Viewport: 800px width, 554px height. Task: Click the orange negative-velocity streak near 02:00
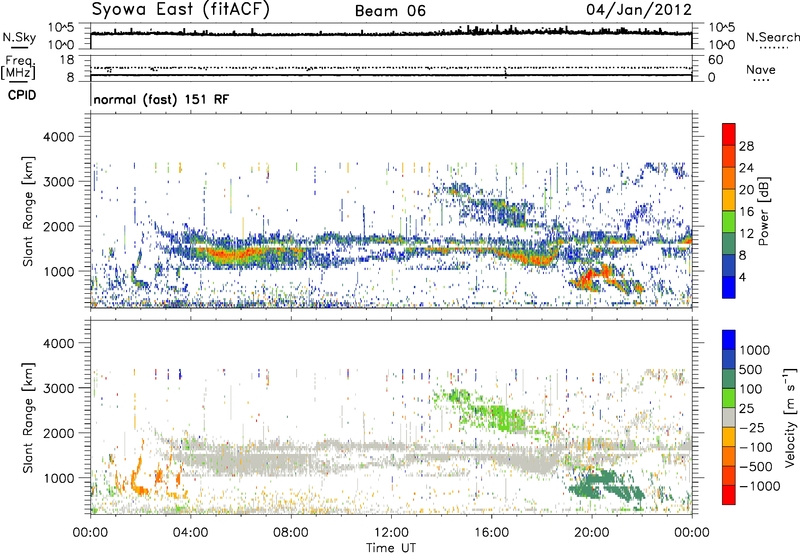click(138, 476)
